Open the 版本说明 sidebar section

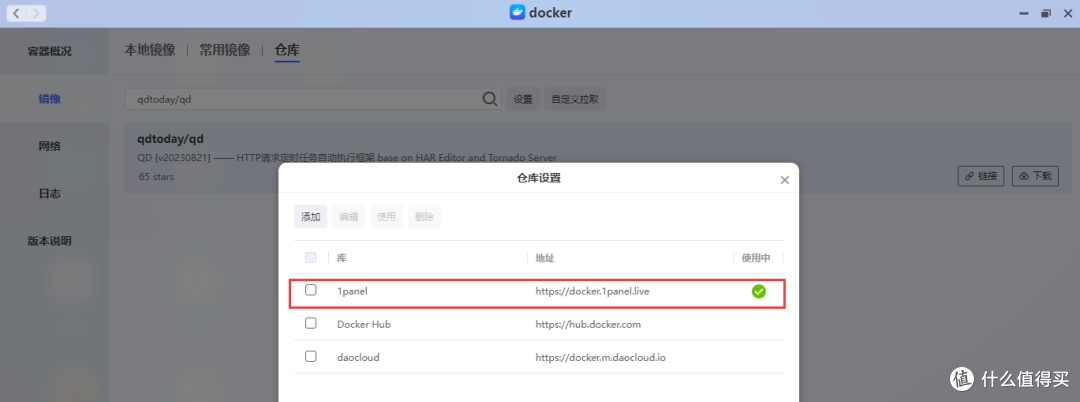point(50,242)
